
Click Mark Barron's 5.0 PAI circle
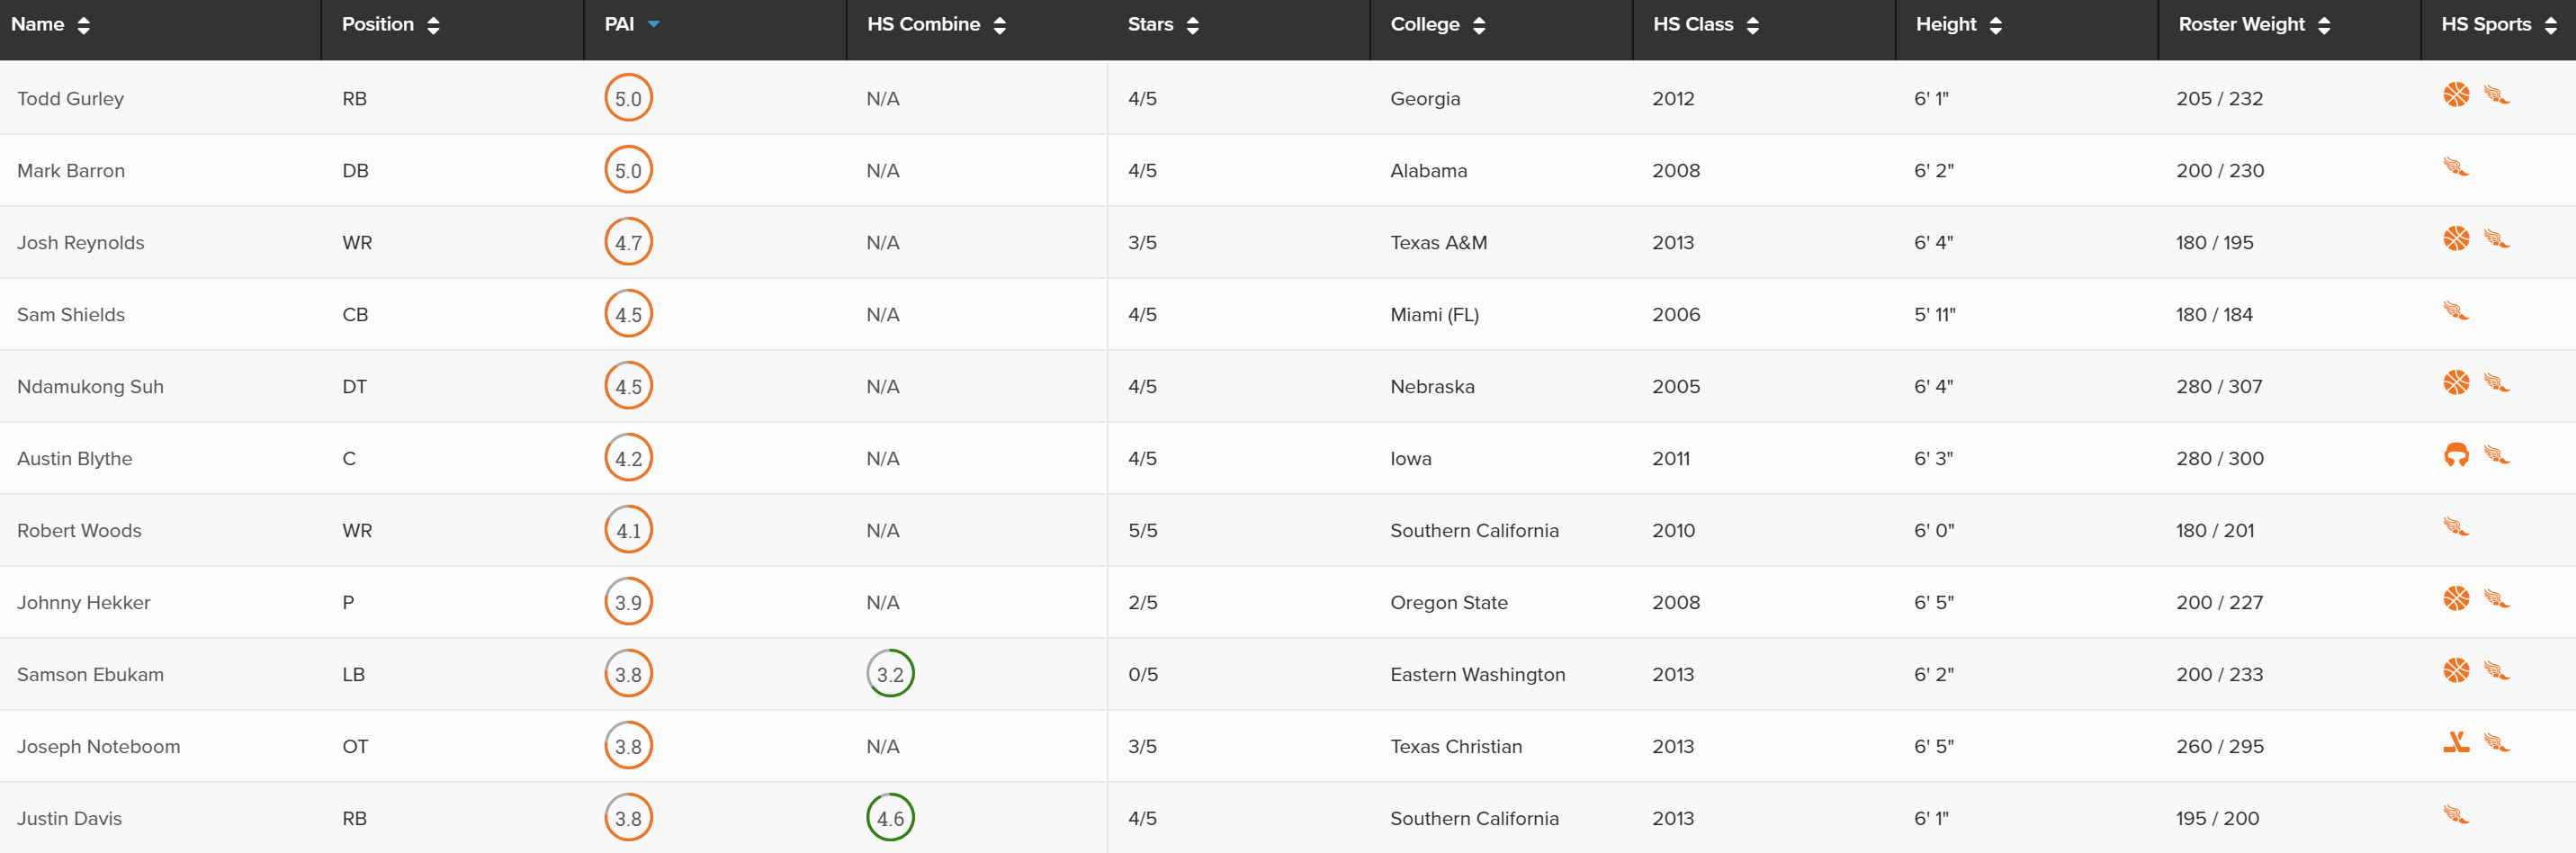tap(628, 170)
